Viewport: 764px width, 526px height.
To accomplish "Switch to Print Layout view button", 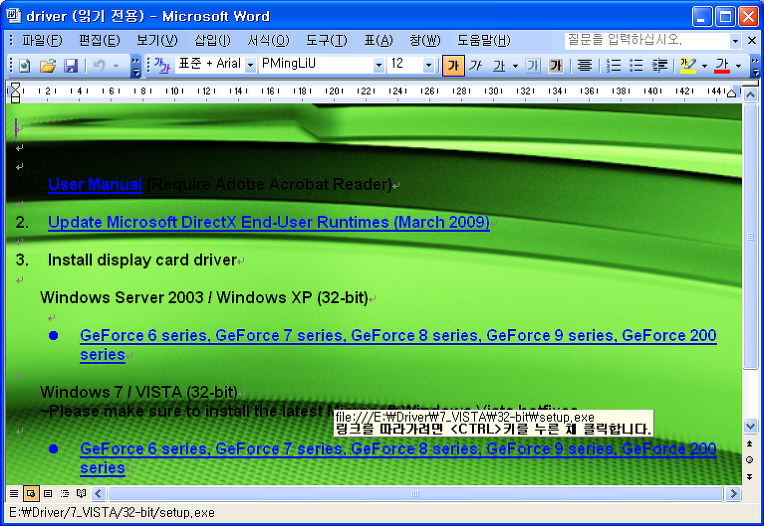I will tap(48, 494).
